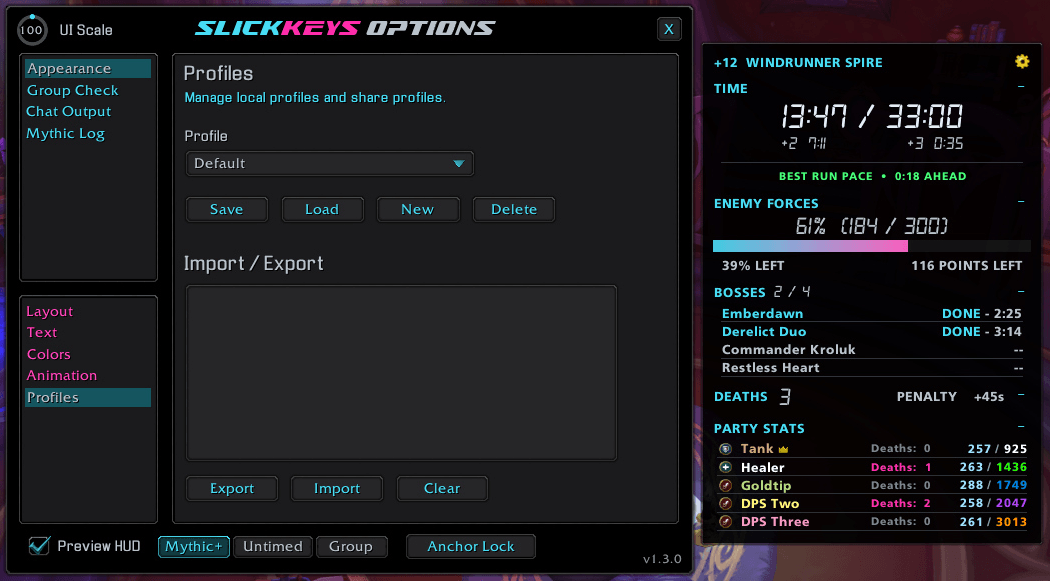Delete the selected profile

pyautogui.click(x=514, y=210)
